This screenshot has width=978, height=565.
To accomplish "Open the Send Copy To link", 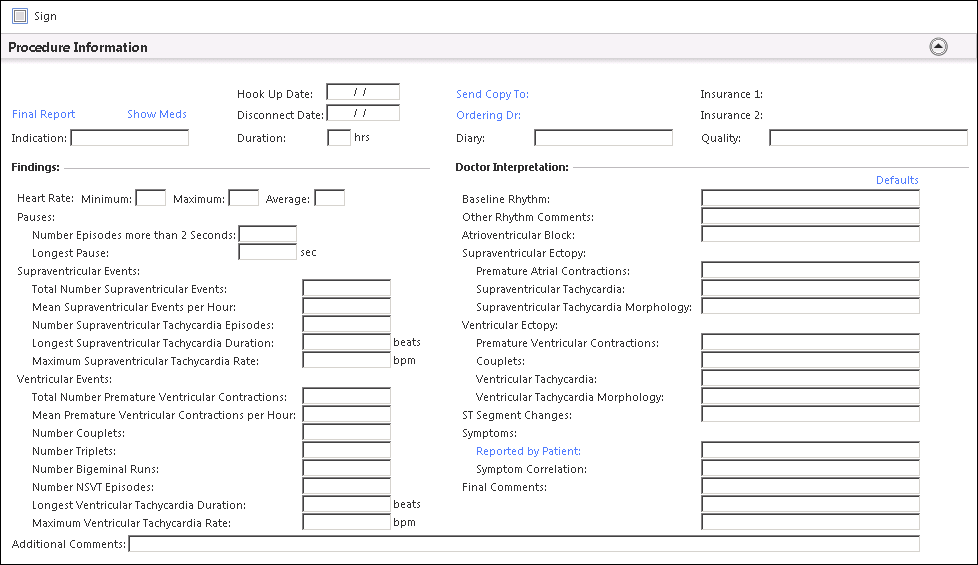I will 492,94.
